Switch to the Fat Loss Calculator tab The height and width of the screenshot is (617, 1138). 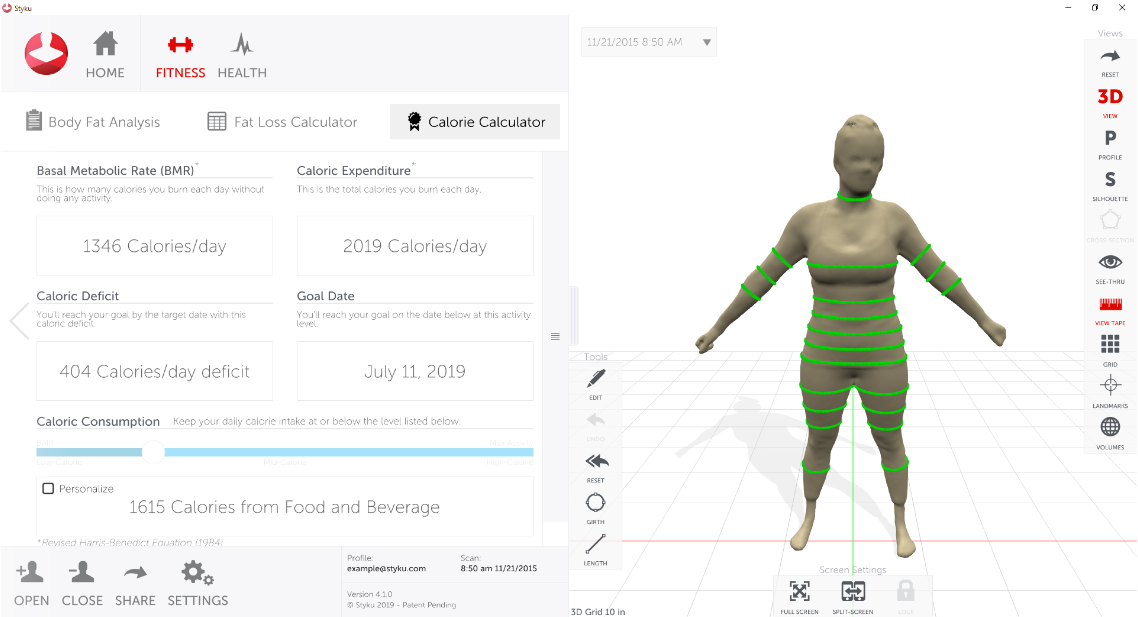(x=282, y=122)
